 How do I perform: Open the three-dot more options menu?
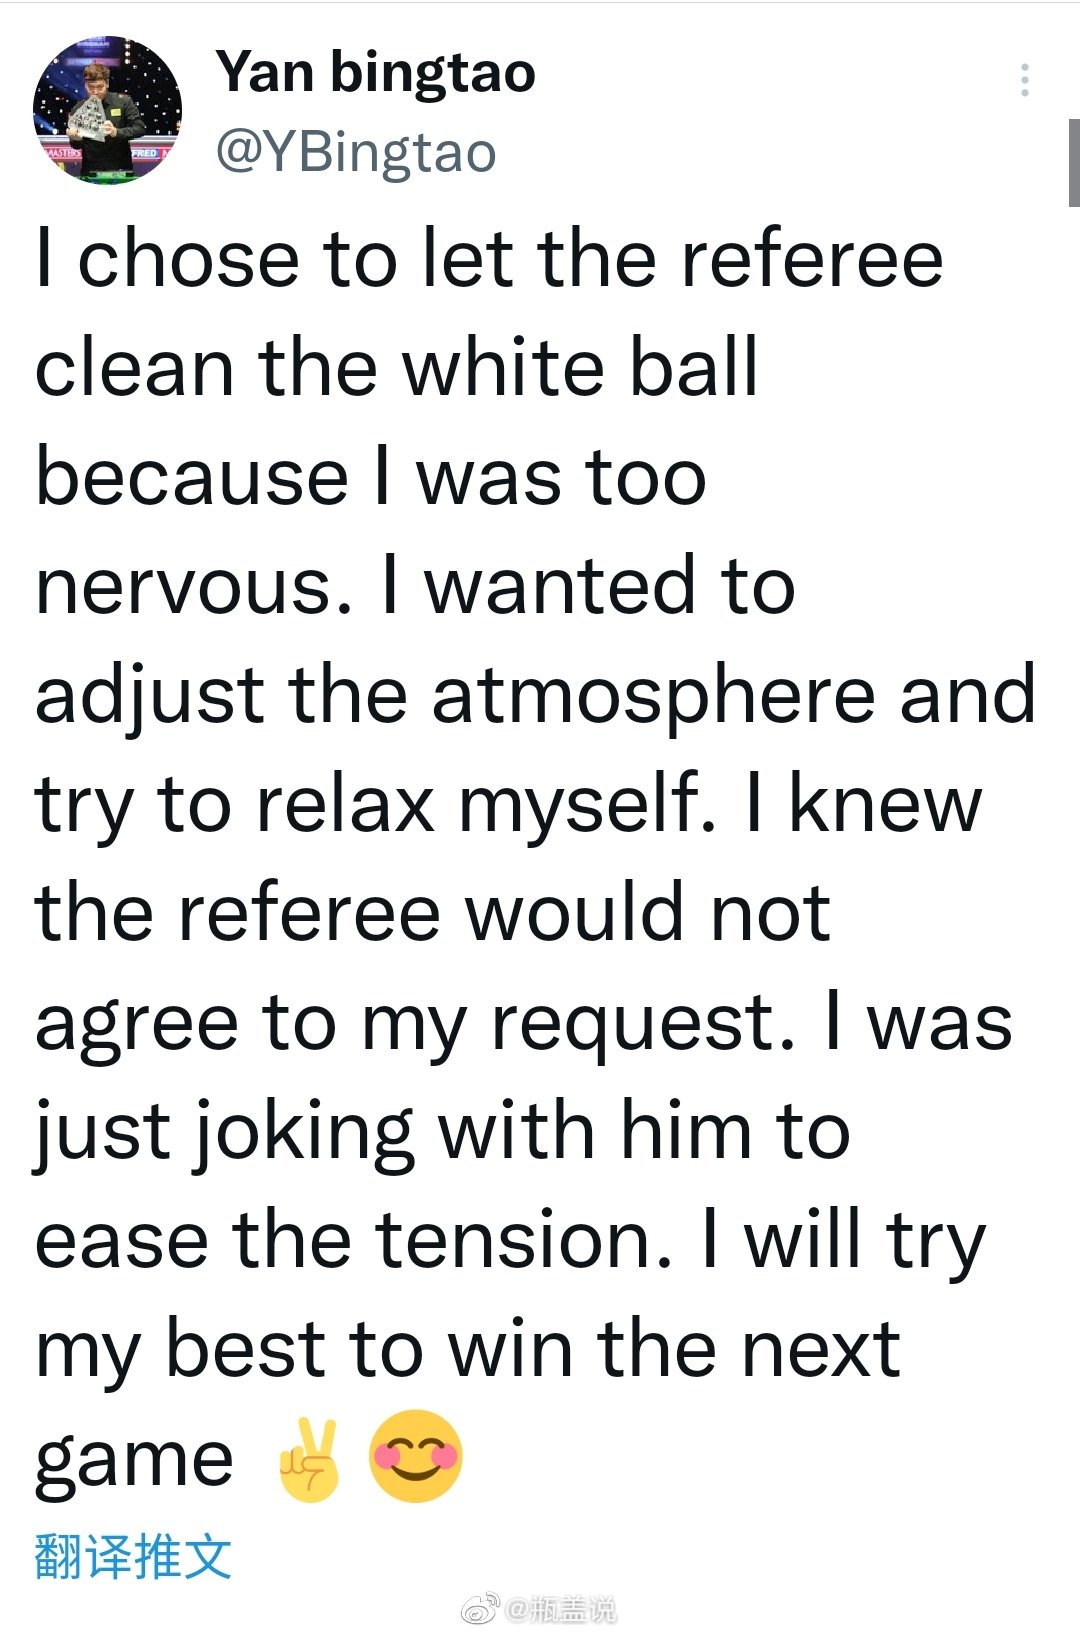coord(1024,80)
